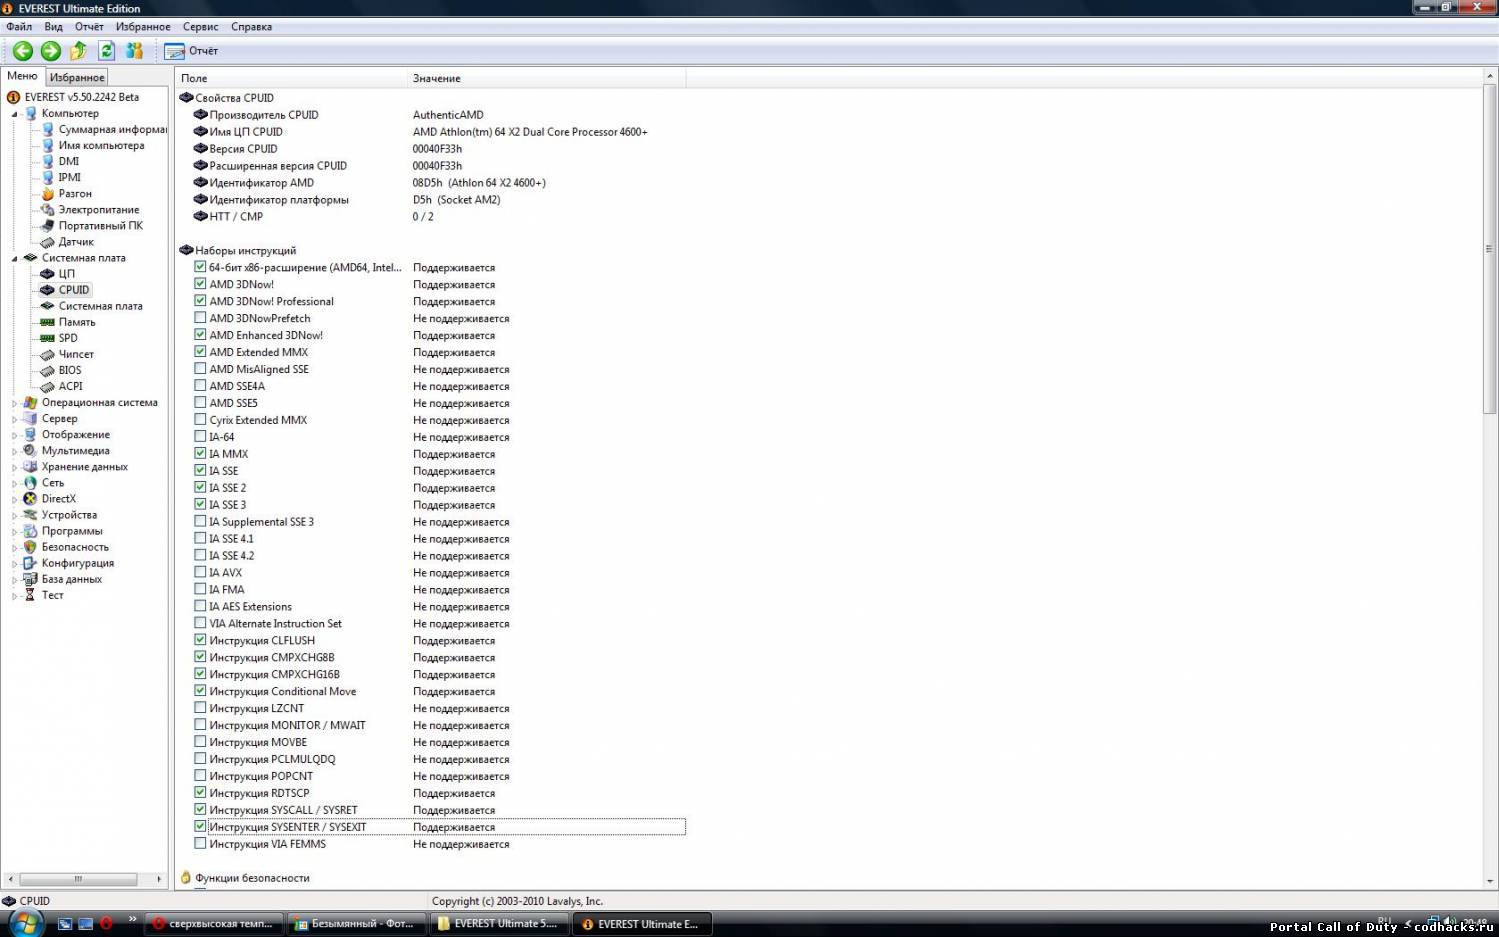Open the Отчёт menu in menu bar
The width and height of the screenshot is (1499, 937).
[x=89, y=27]
